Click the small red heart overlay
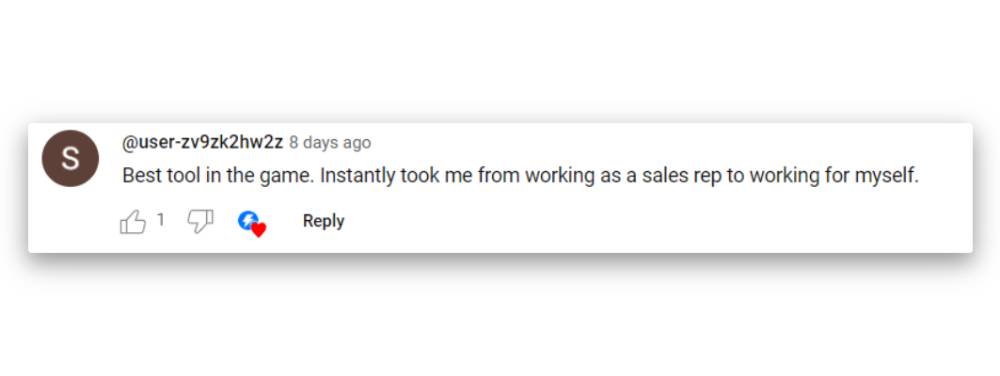The height and width of the screenshot is (376, 1000). (258, 230)
